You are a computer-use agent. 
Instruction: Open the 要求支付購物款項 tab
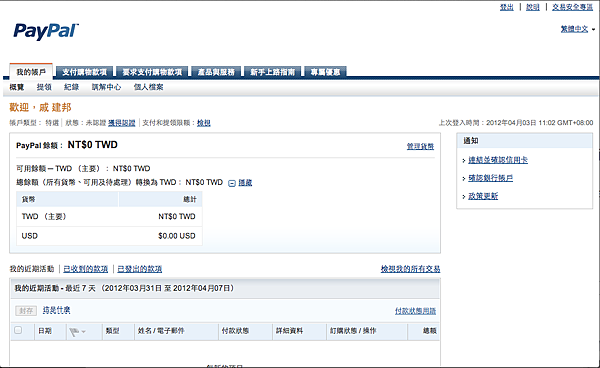click(152, 72)
